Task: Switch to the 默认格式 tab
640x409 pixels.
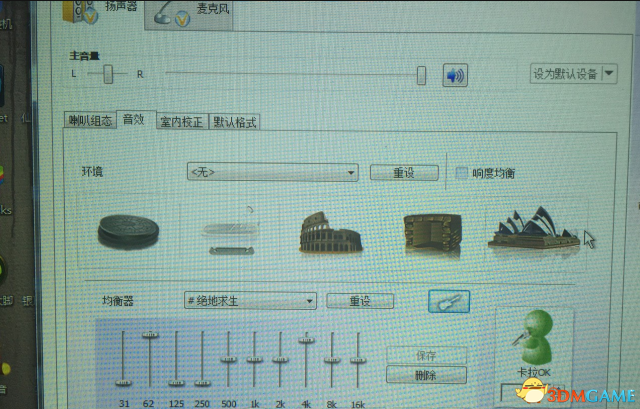Action: pos(234,122)
